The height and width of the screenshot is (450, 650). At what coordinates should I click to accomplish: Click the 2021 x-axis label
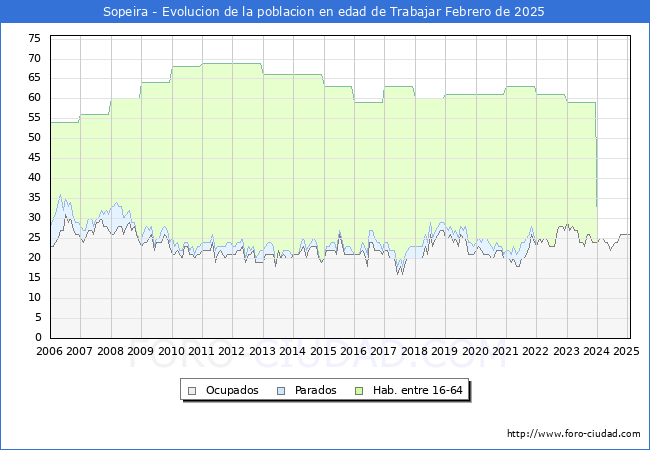[x=506, y=351]
